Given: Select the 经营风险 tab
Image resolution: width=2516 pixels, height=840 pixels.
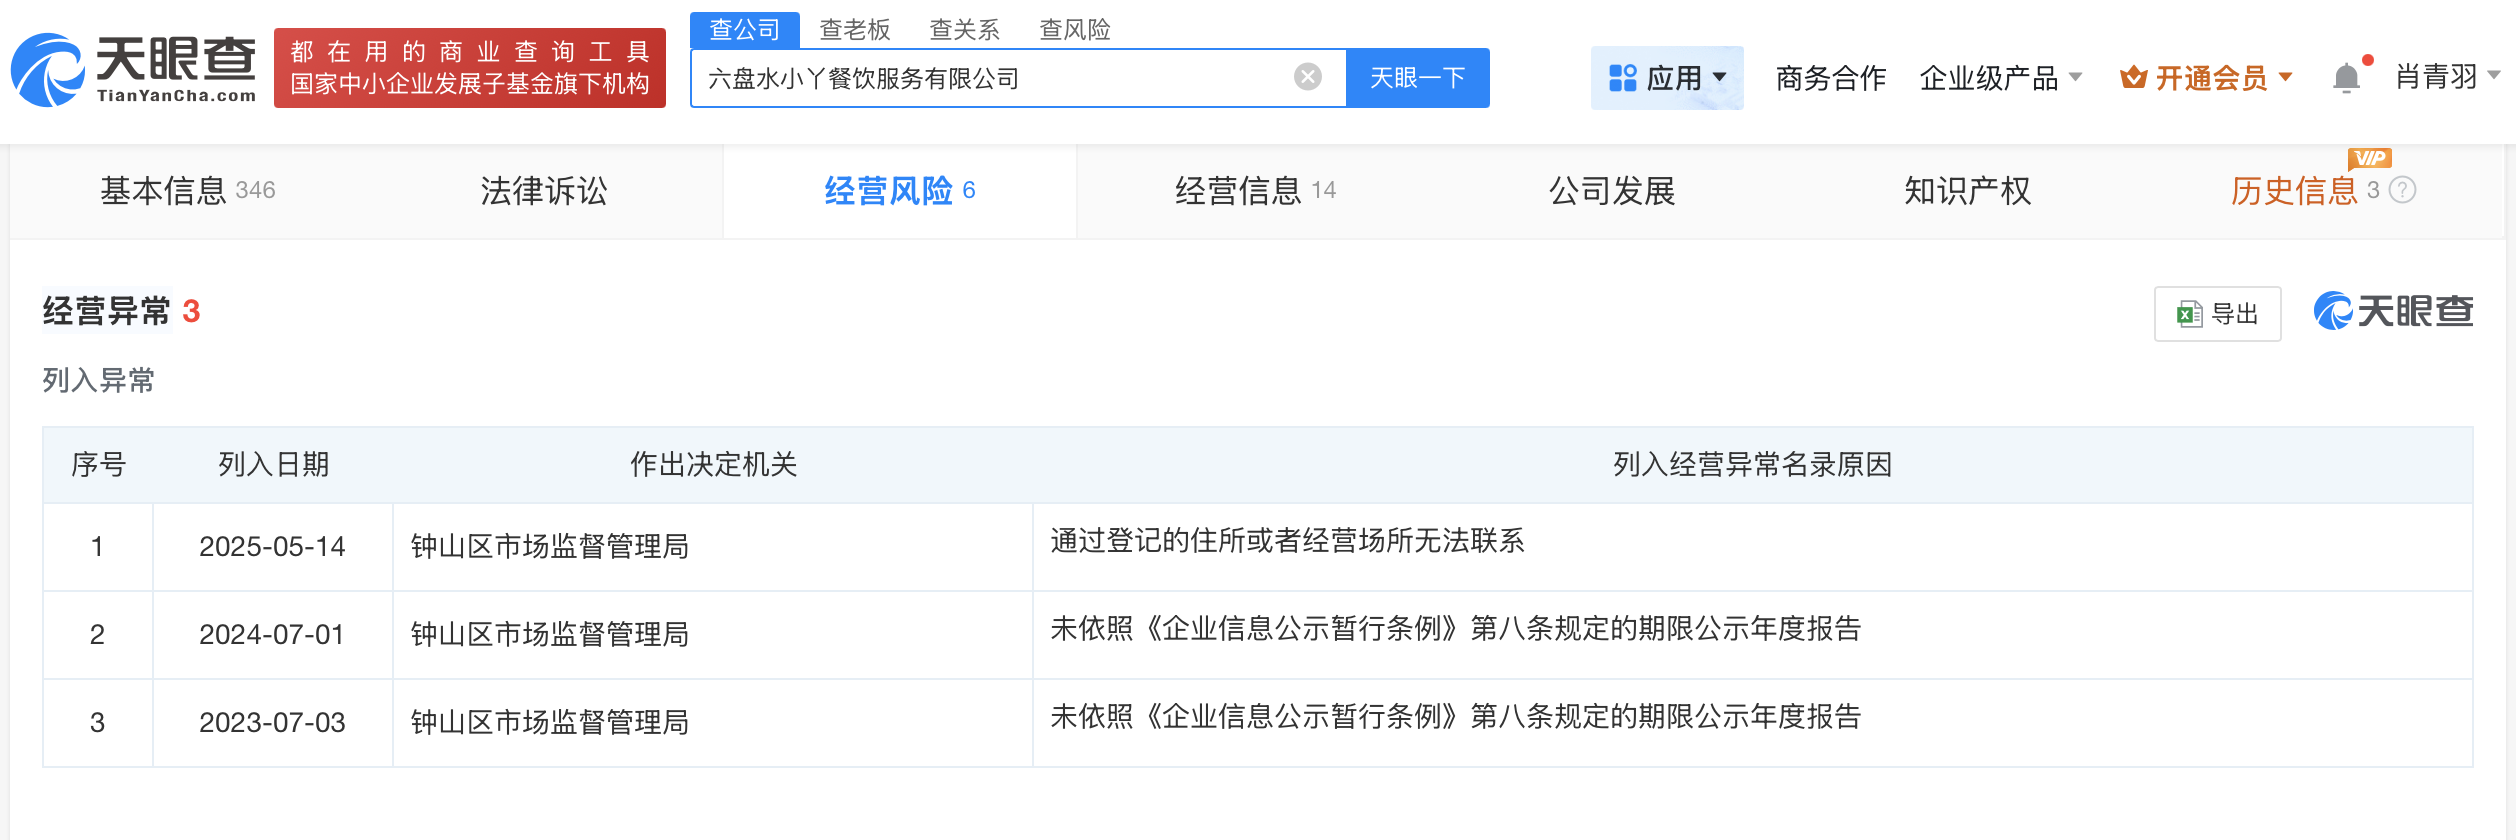Looking at the screenshot, I should [x=900, y=190].
